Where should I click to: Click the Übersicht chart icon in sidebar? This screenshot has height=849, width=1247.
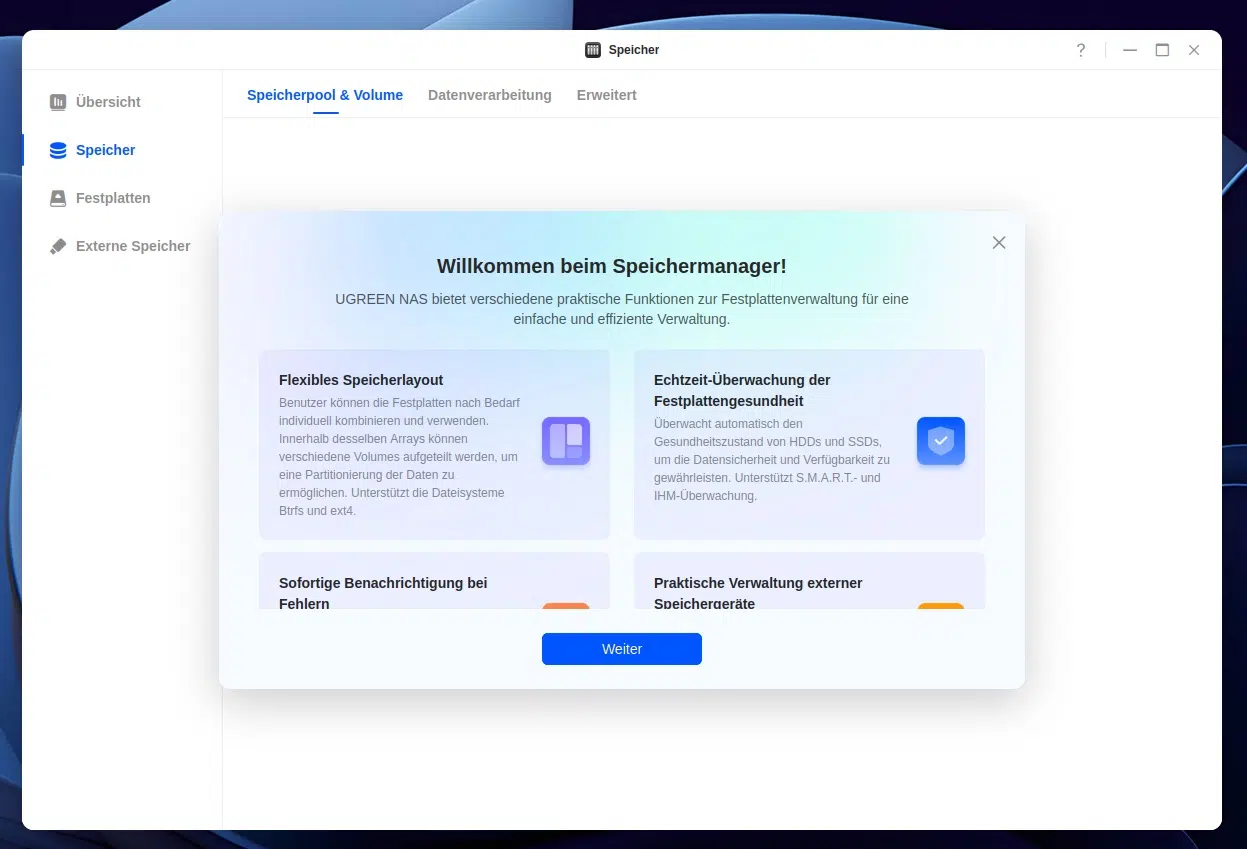(x=58, y=102)
